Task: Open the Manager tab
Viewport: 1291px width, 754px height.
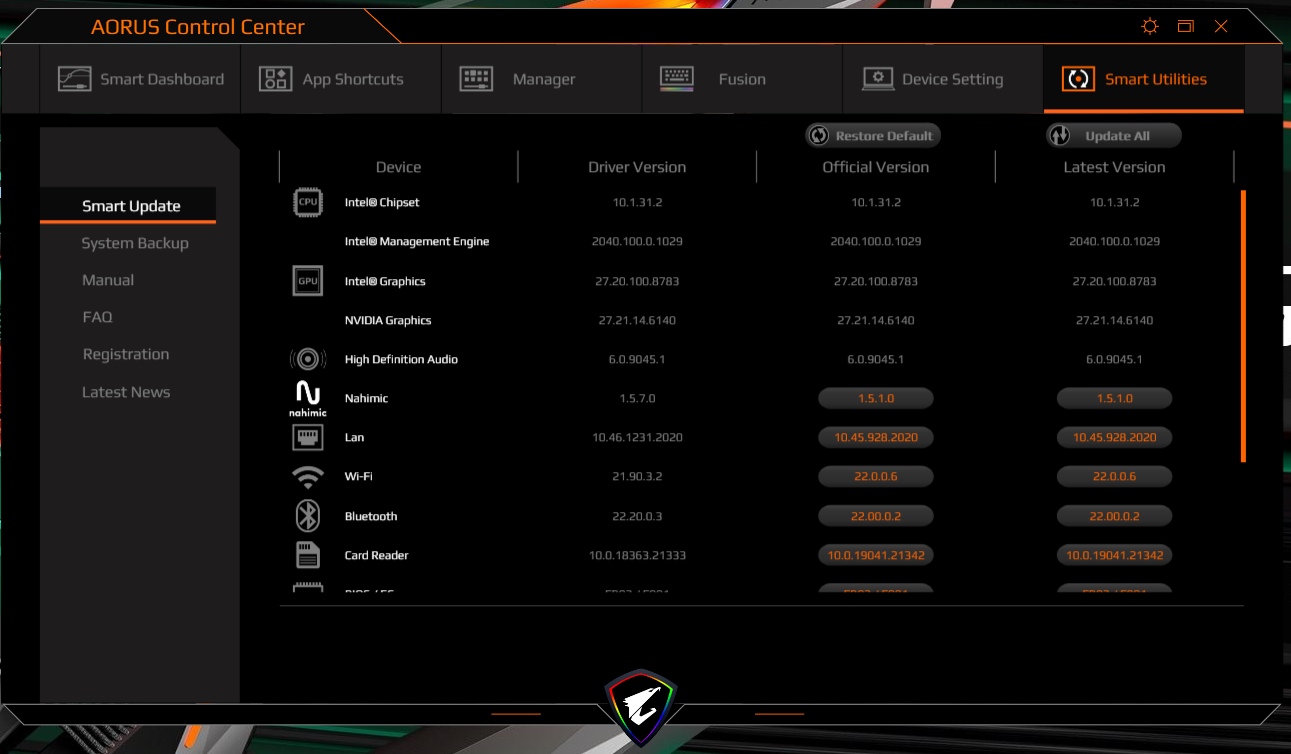Action: (541, 79)
